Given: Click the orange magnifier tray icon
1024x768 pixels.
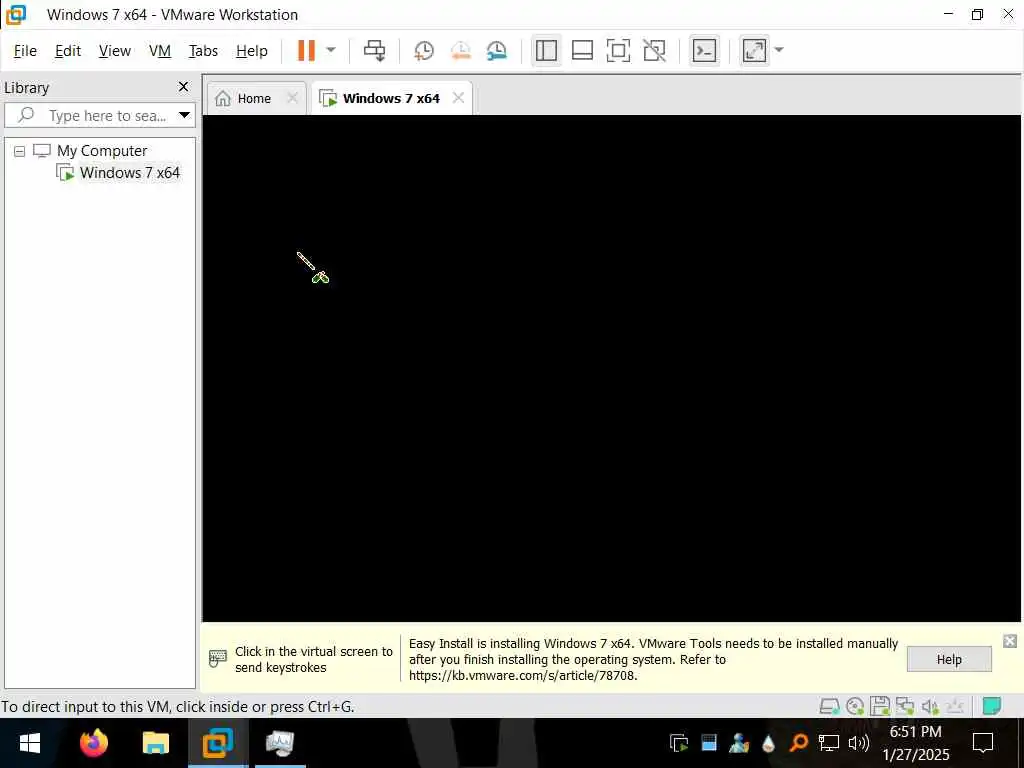Looking at the screenshot, I should click(798, 743).
